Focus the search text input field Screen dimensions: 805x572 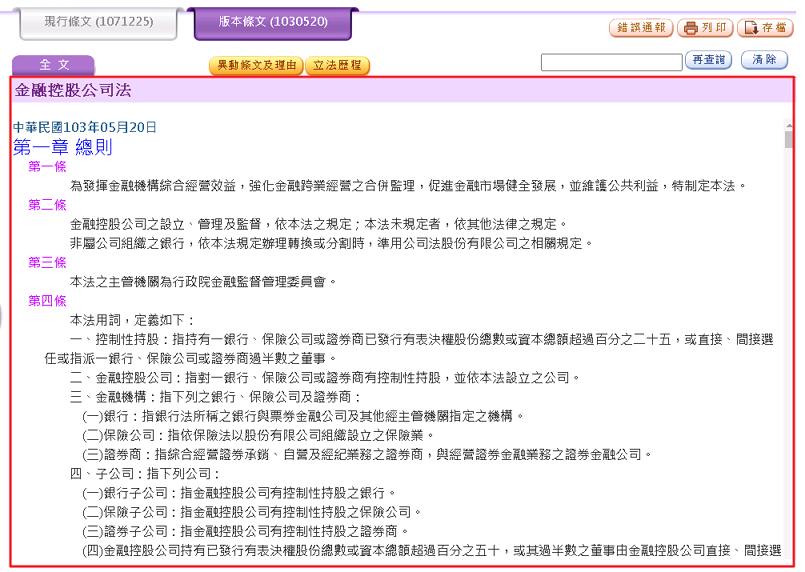pos(611,62)
